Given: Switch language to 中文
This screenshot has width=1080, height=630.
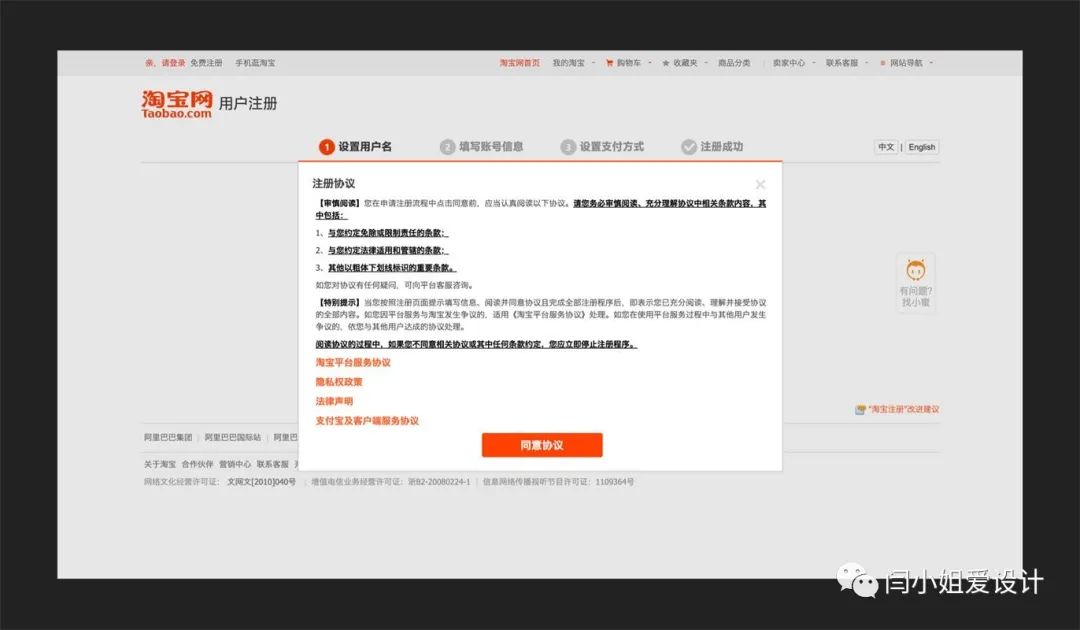Looking at the screenshot, I should point(886,147).
